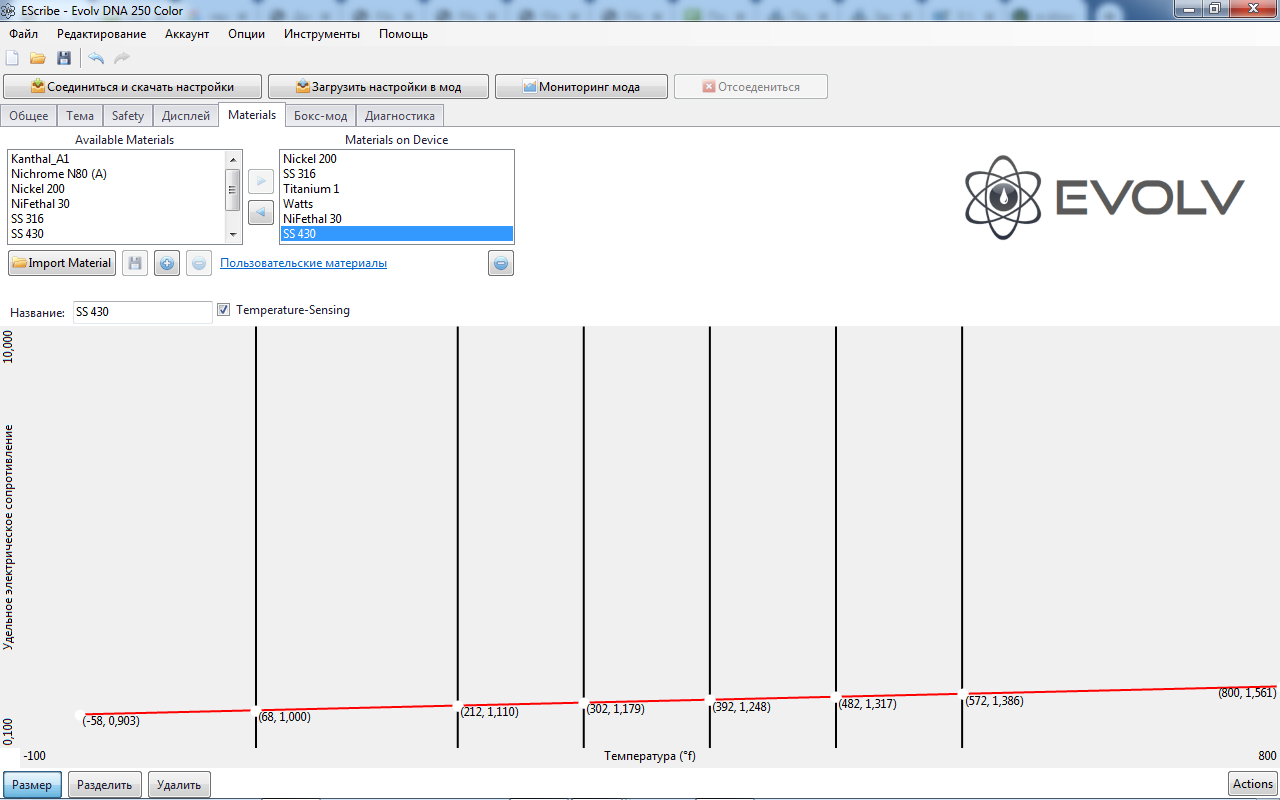Image resolution: width=1280 pixels, height=800 pixels.
Task: Open Мониторинг мода
Action: tap(581, 86)
